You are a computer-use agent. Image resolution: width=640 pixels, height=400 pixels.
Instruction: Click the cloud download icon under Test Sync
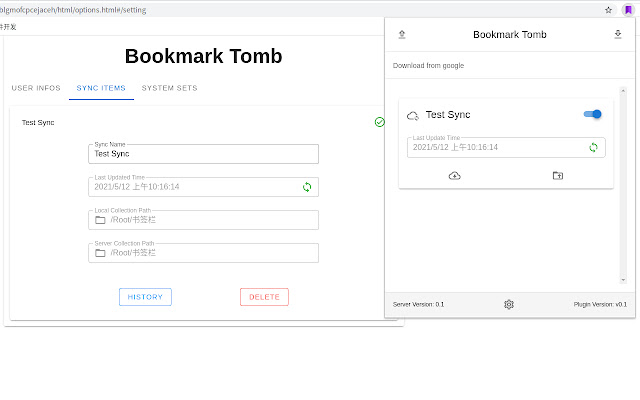(x=455, y=175)
